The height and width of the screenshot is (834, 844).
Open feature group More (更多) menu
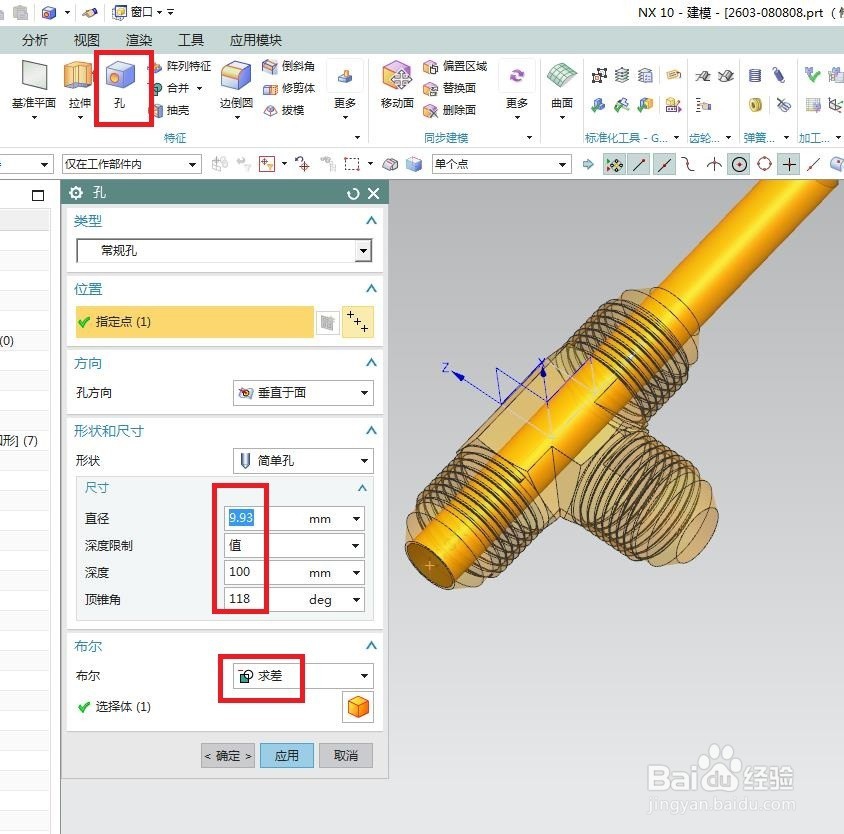coord(345,89)
